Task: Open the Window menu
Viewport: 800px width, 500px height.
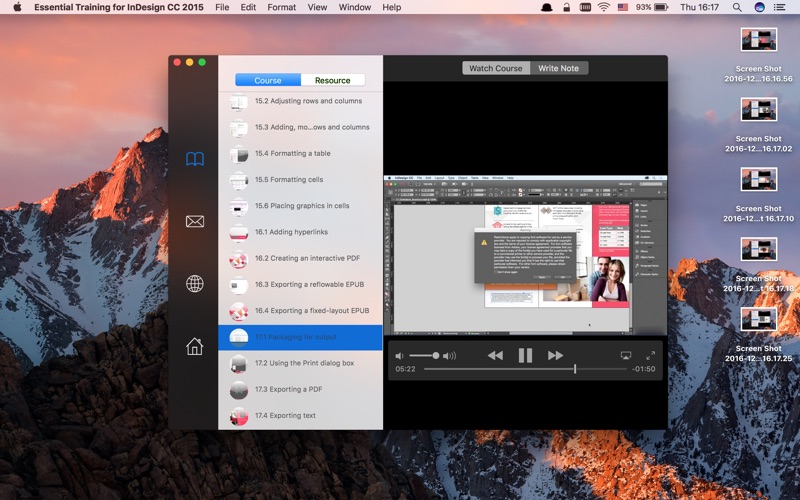Action: [x=355, y=7]
